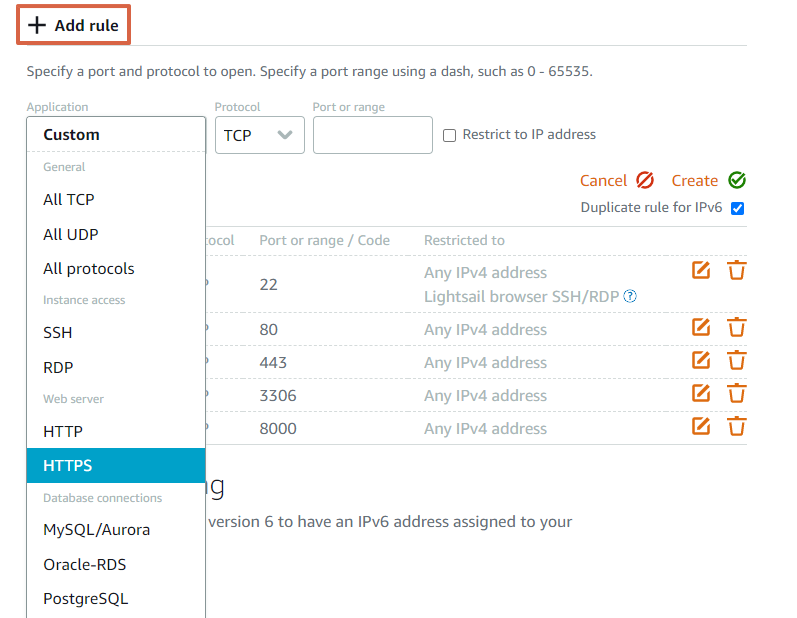
Task: Select HTTP from the application list
Action: pyautogui.click(x=116, y=431)
